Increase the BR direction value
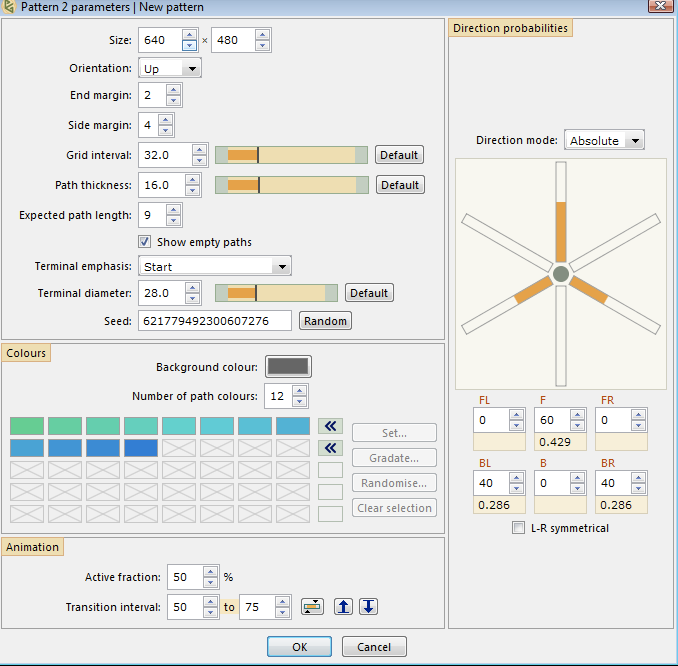This screenshot has height=666, width=678. pos(638,477)
